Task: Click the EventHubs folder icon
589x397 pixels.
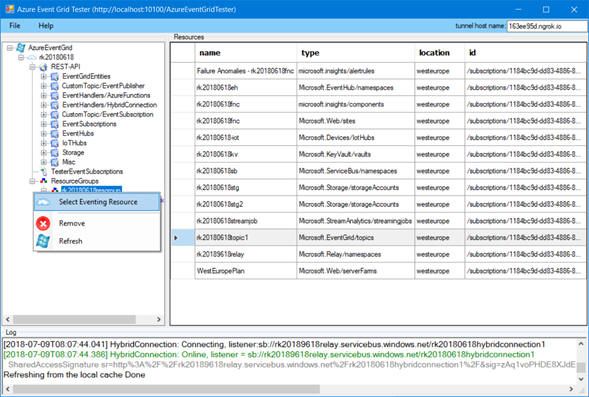Action: click(x=54, y=134)
